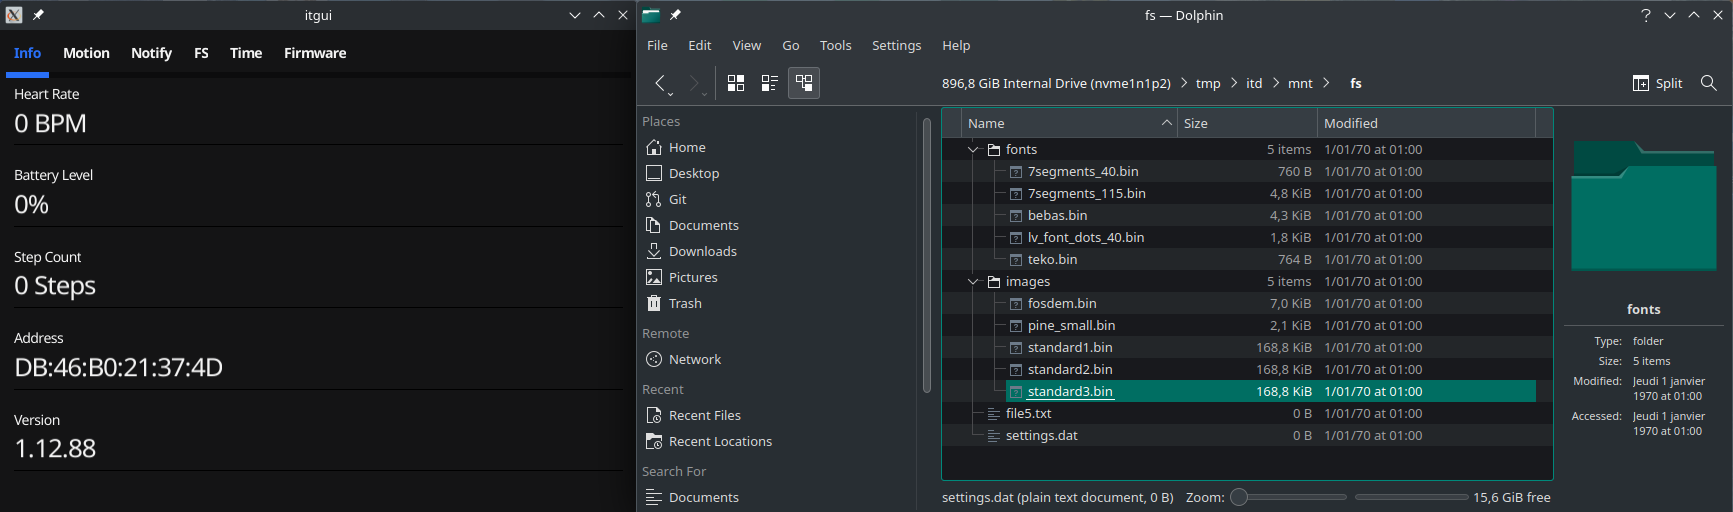Click the Back navigation arrow in Dolphin

(x=660, y=83)
